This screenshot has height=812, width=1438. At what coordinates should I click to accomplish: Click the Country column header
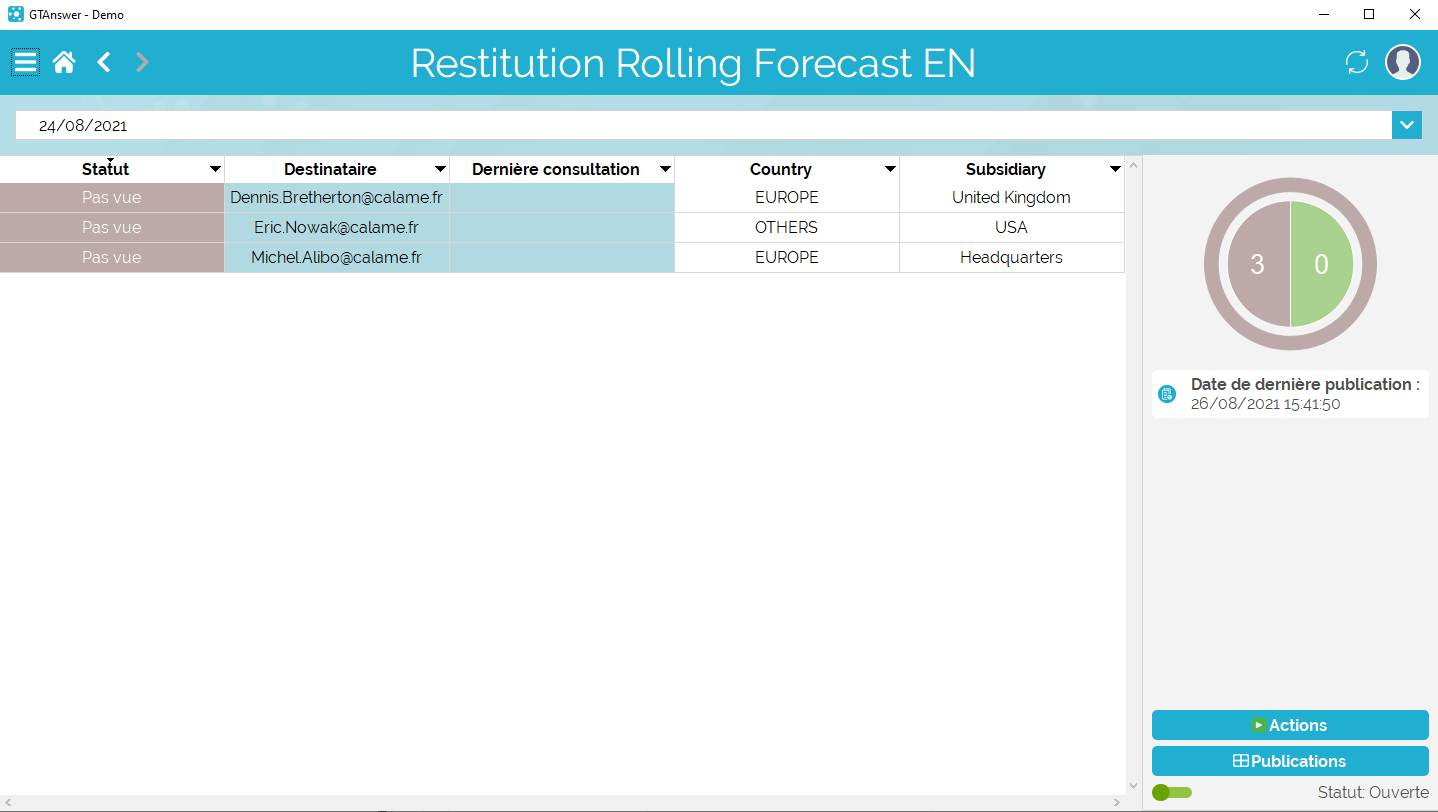pyautogui.click(x=780, y=170)
